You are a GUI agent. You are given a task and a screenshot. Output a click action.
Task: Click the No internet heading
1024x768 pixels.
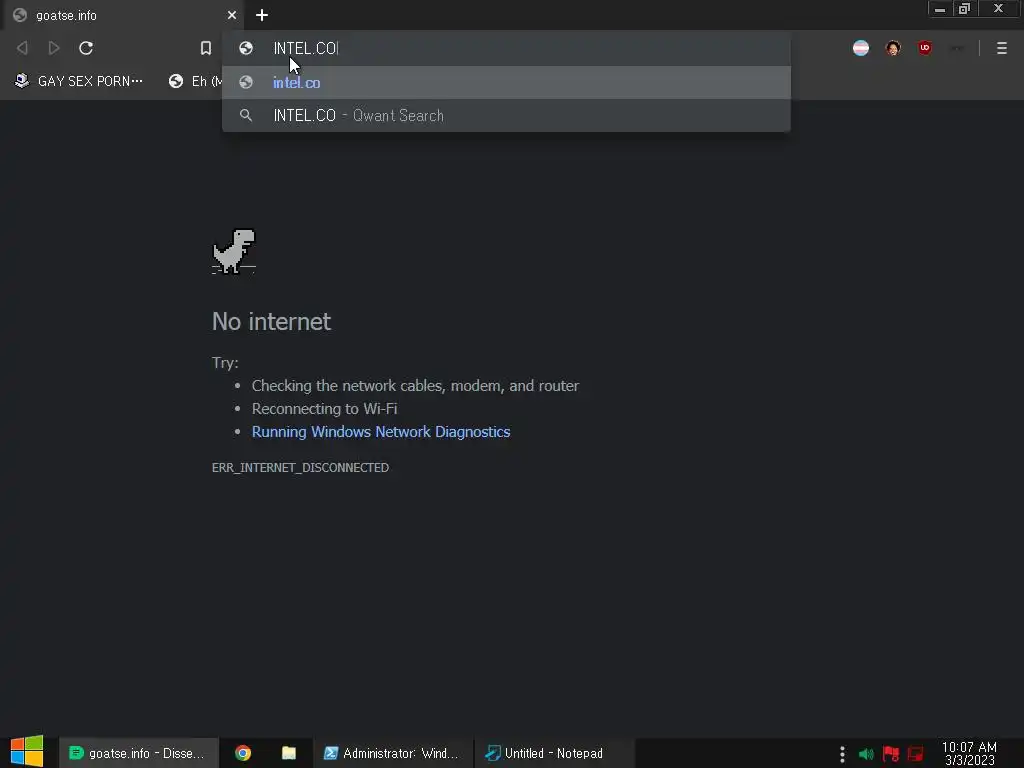pyautogui.click(x=271, y=321)
